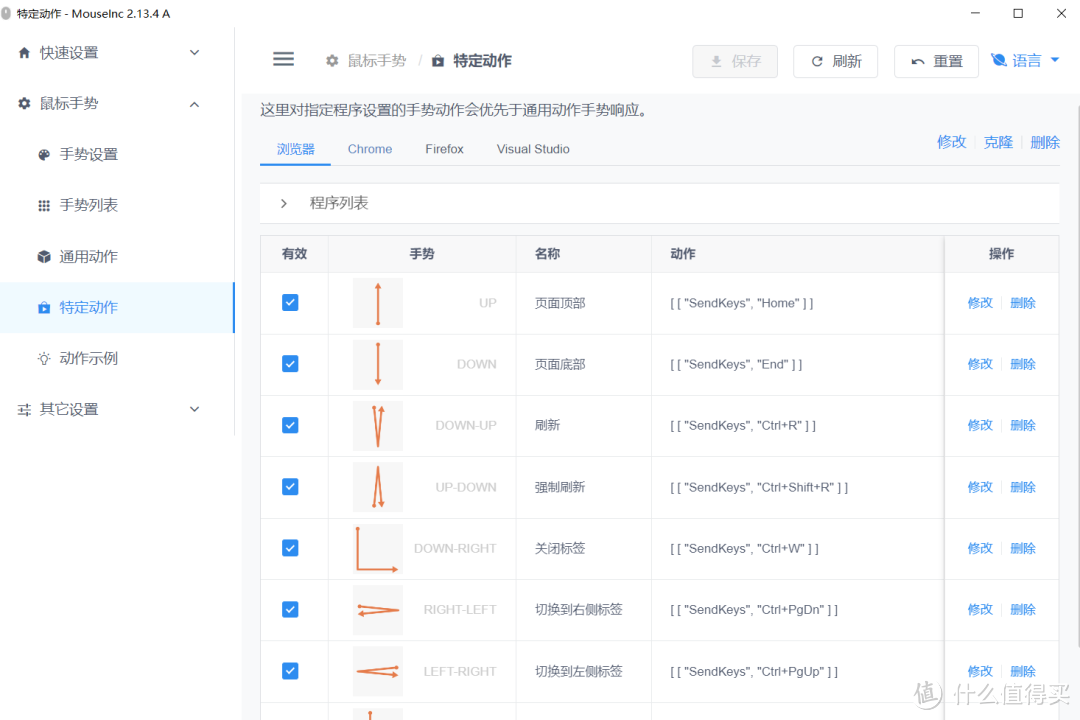Uncheck the 强制刷新 row checkbox
Viewport: 1080px width, 720px height.
(290, 486)
